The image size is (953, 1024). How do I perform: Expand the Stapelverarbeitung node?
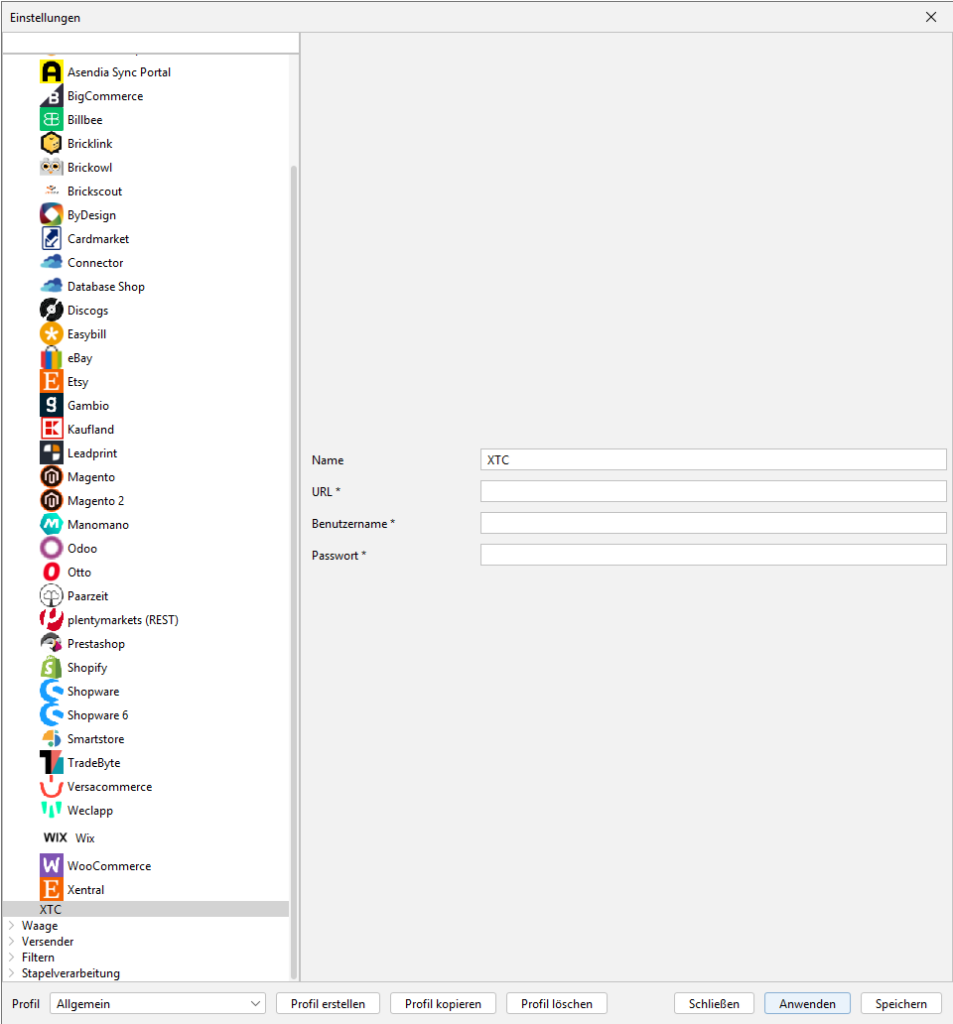11,973
